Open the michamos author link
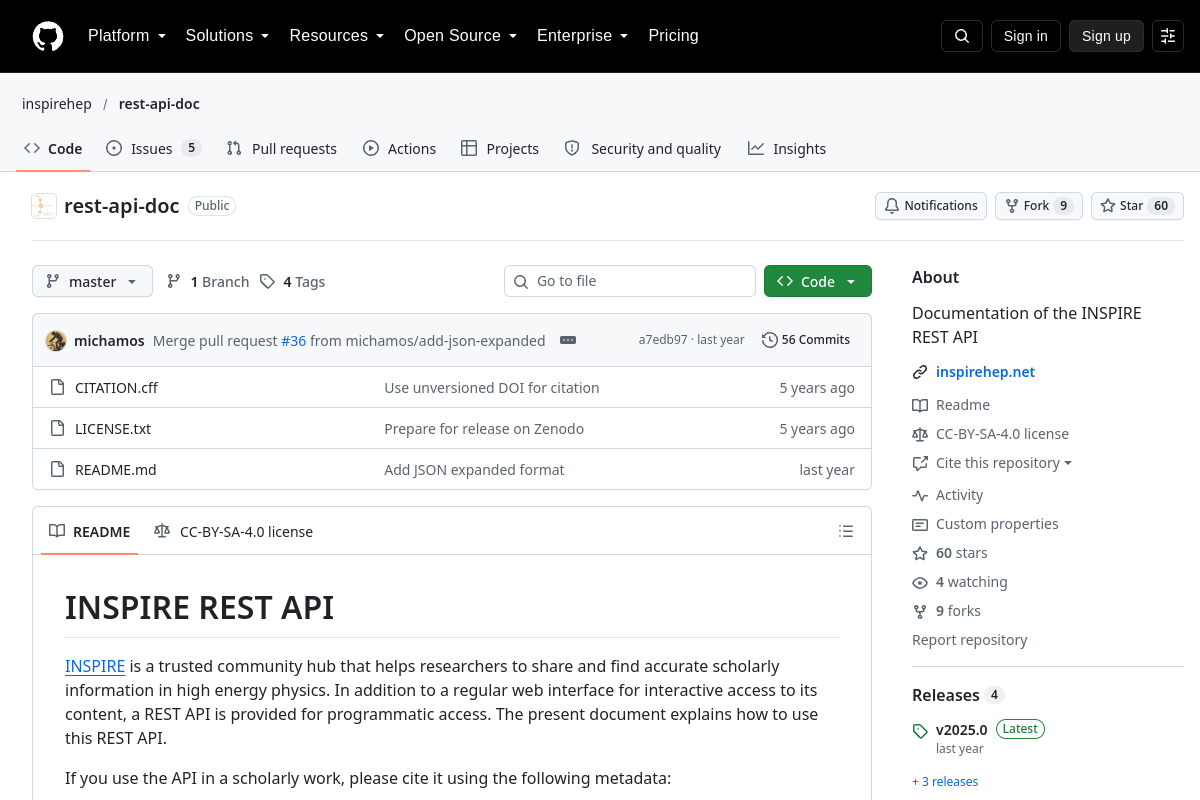1200x800 pixels. pyautogui.click(x=110, y=340)
